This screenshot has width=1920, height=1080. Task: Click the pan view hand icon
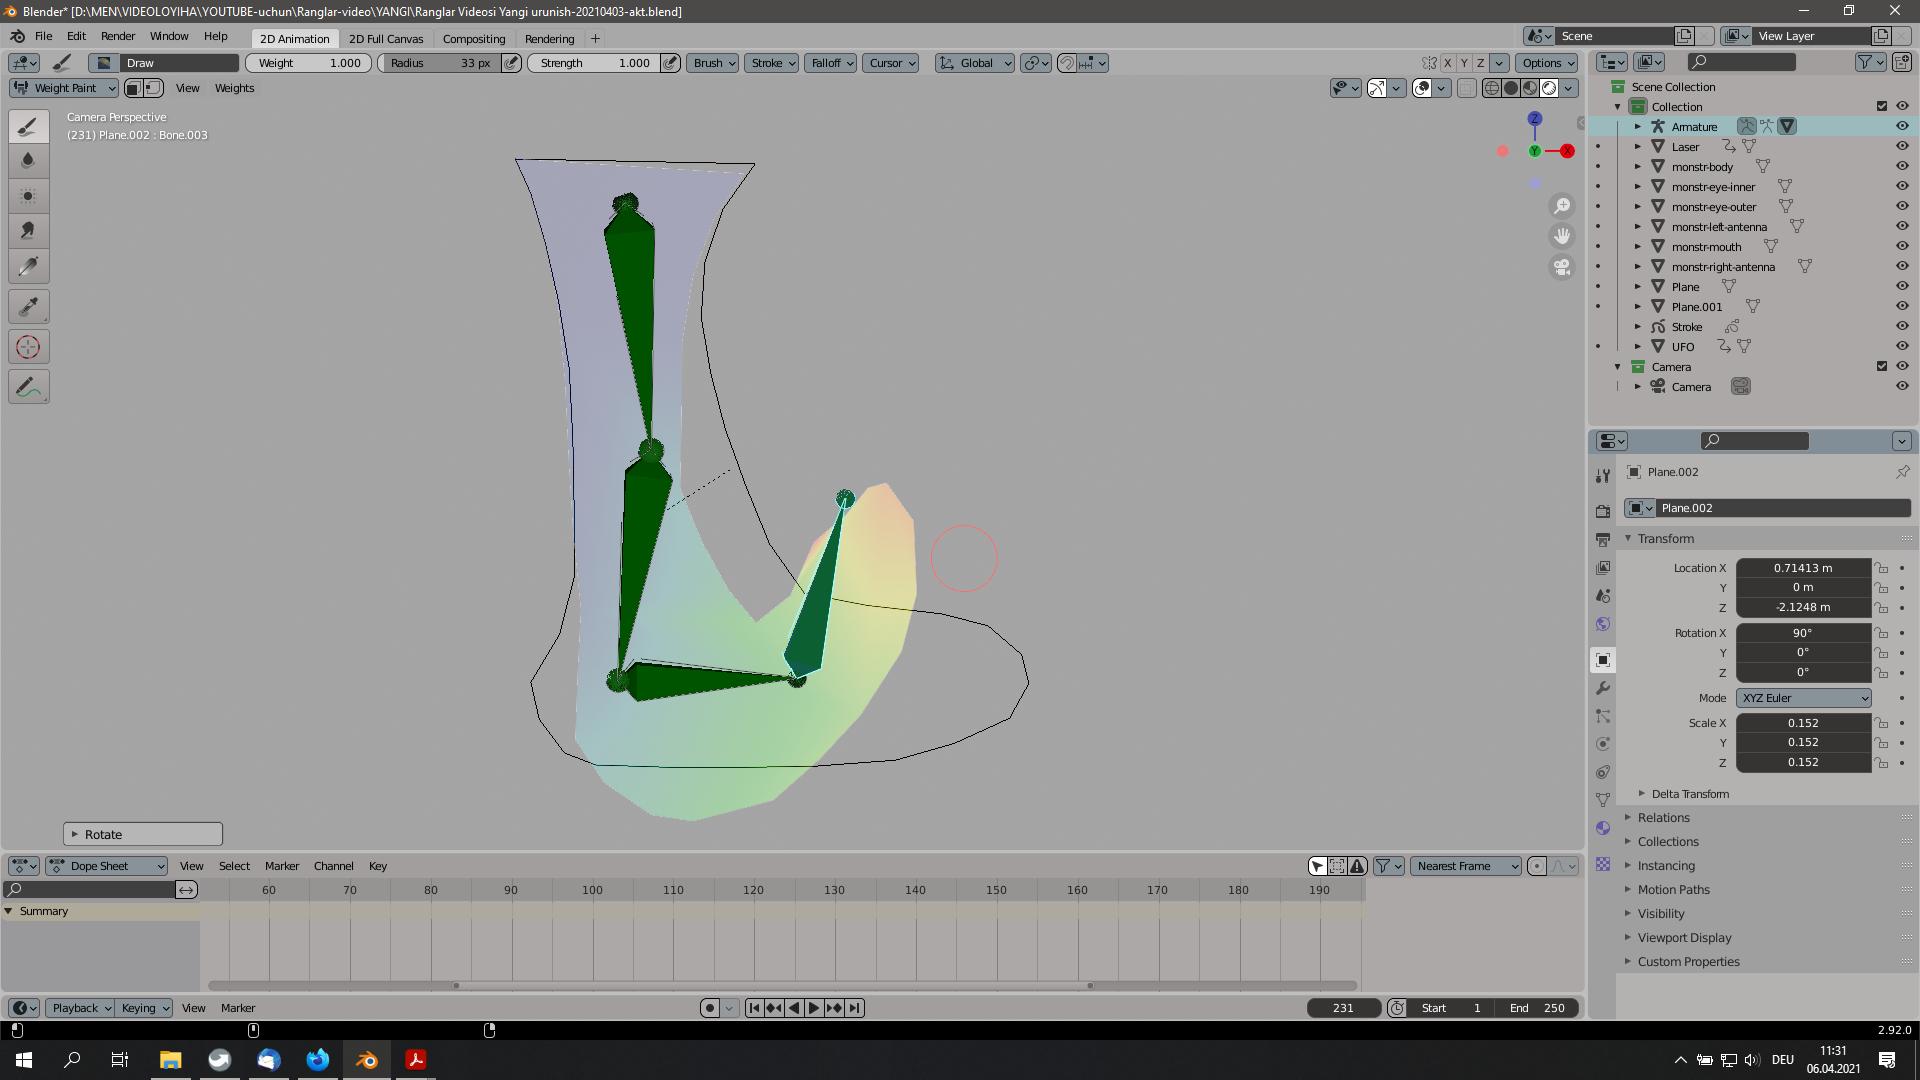click(x=1561, y=236)
